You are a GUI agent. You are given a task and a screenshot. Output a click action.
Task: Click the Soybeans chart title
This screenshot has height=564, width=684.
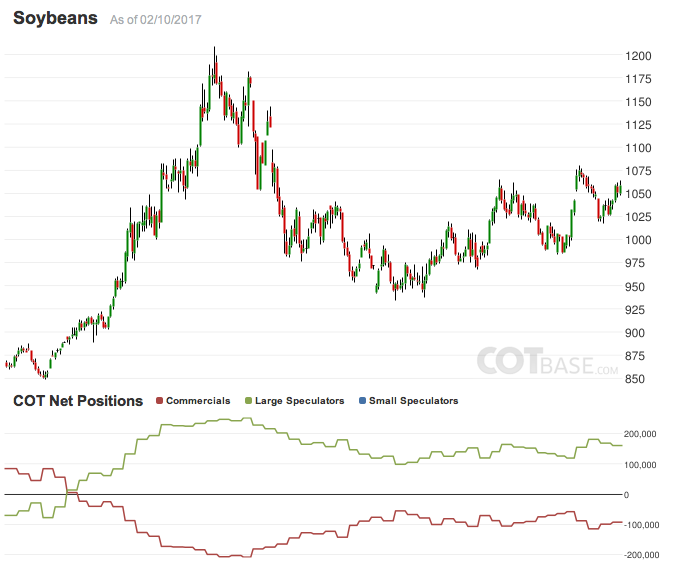pyautogui.click(x=55, y=18)
